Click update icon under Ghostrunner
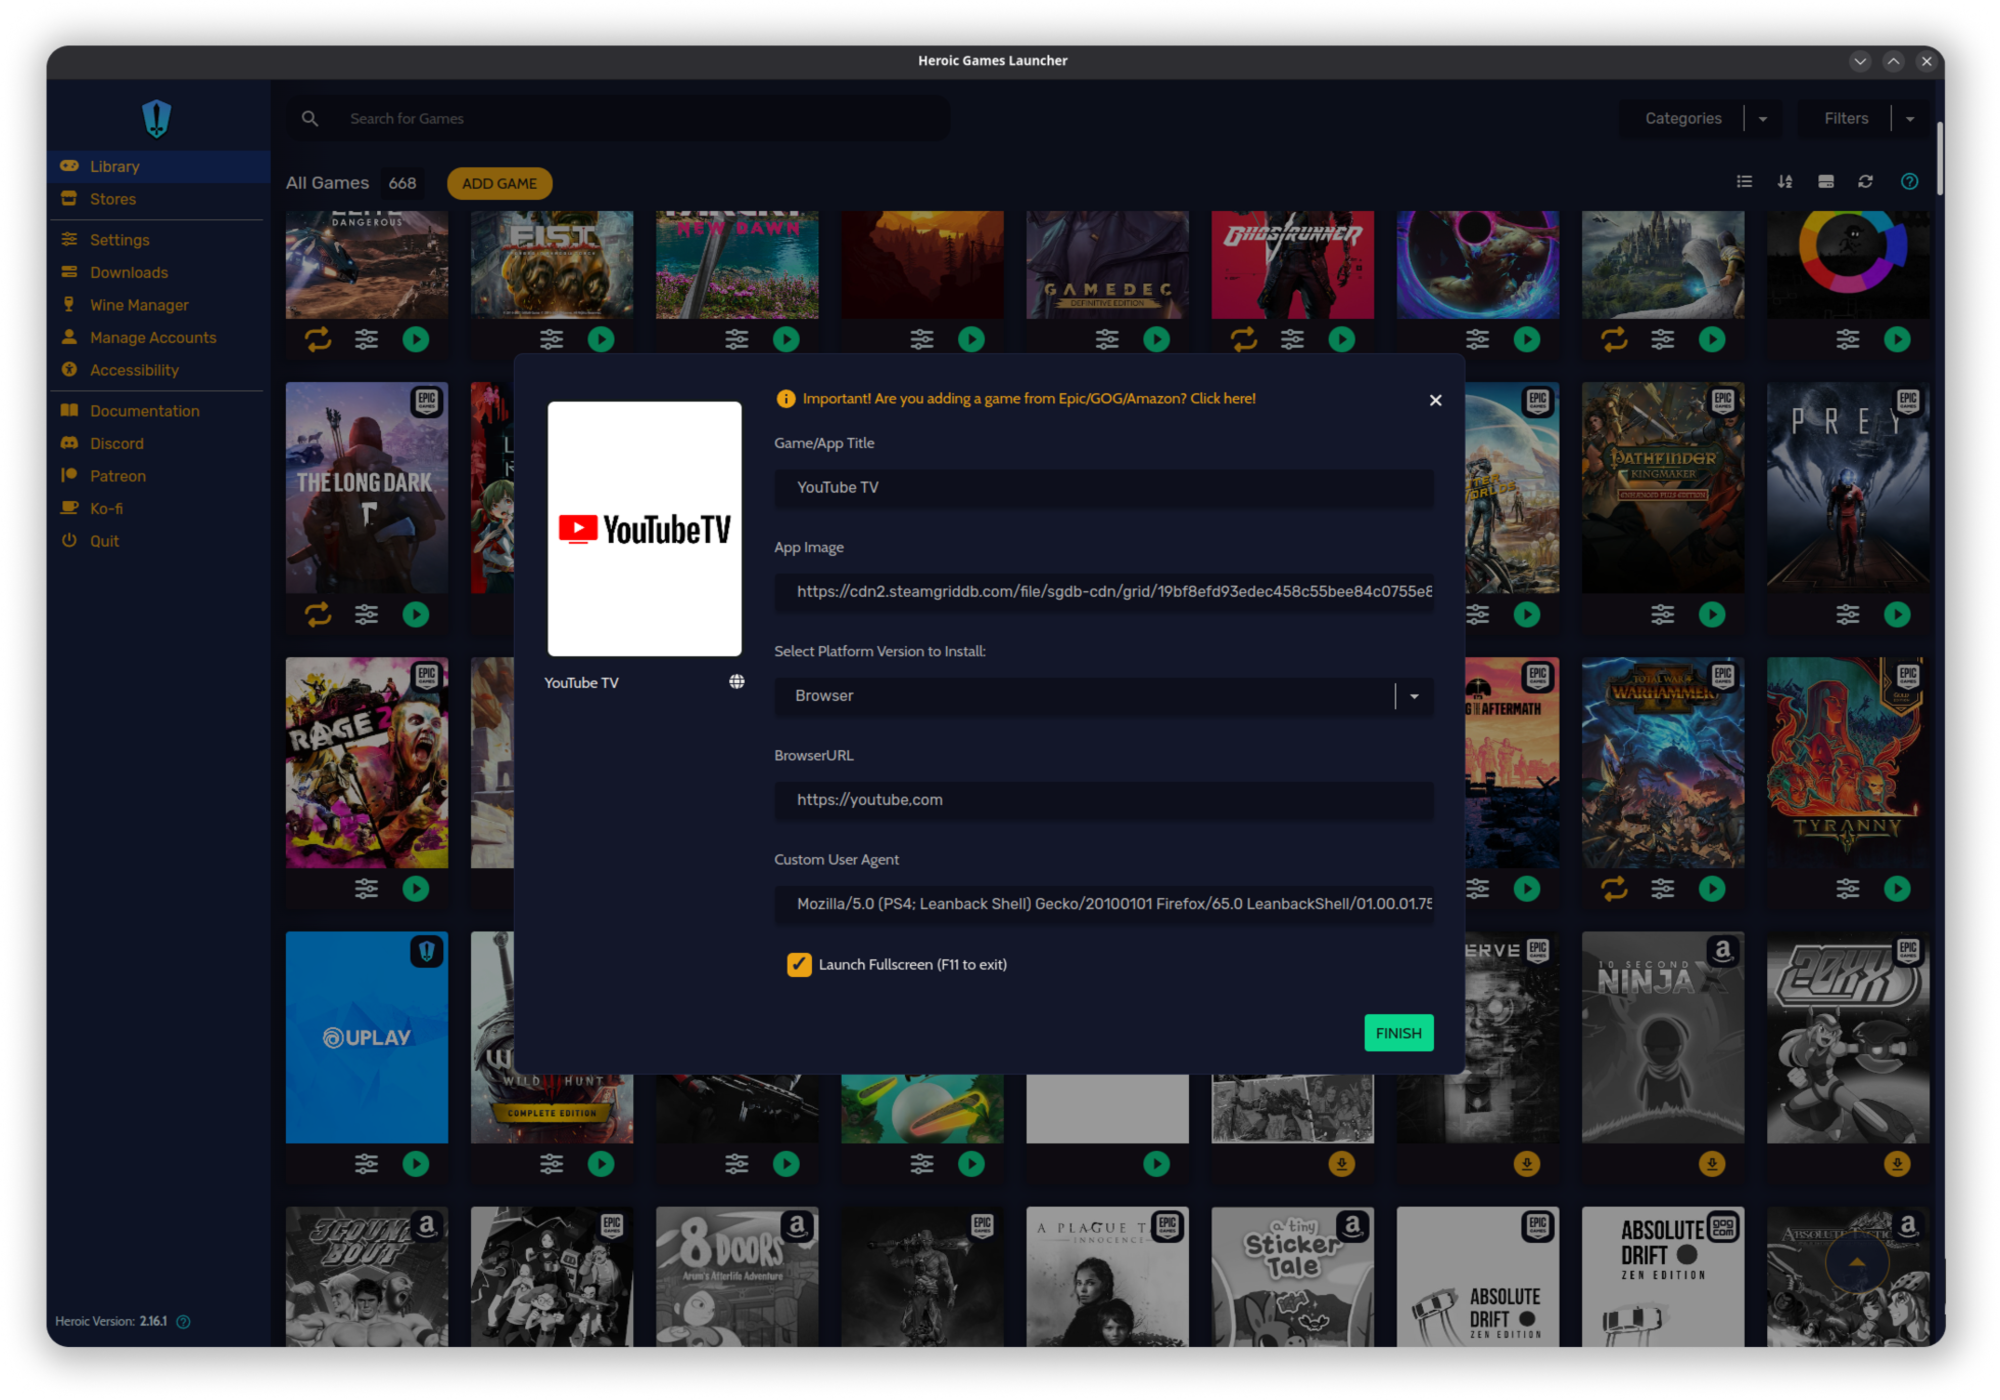 tap(1244, 339)
